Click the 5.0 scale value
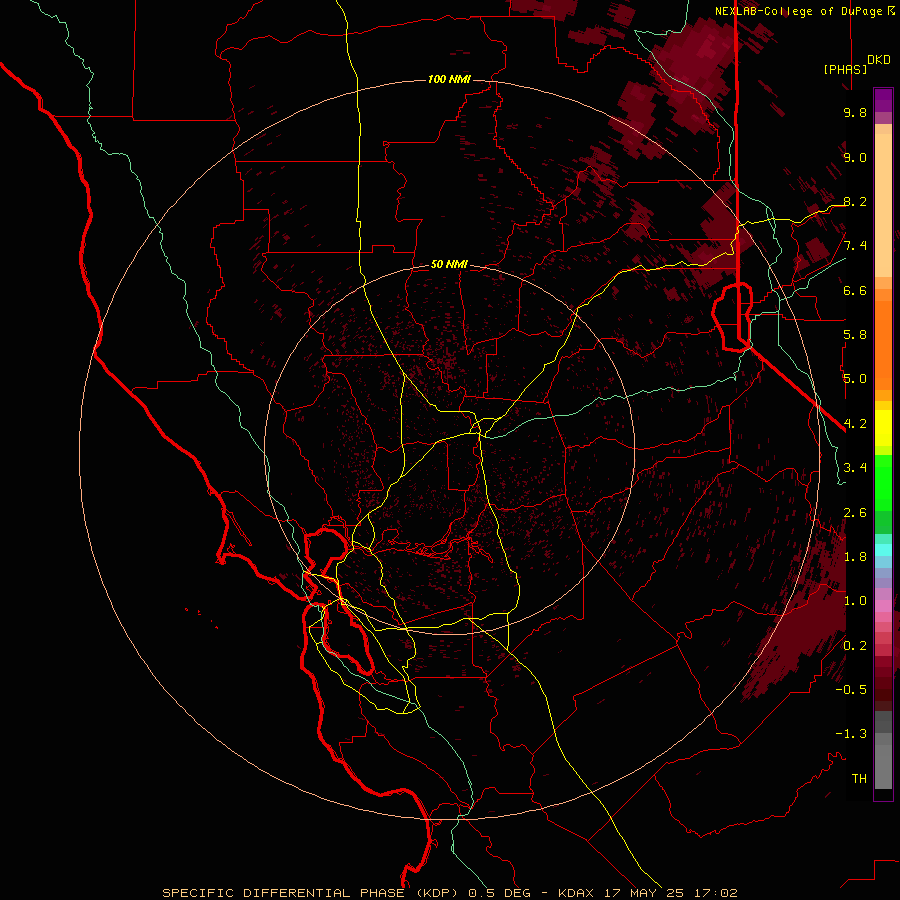This screenshot has width=900, height=900. point(855,379)
